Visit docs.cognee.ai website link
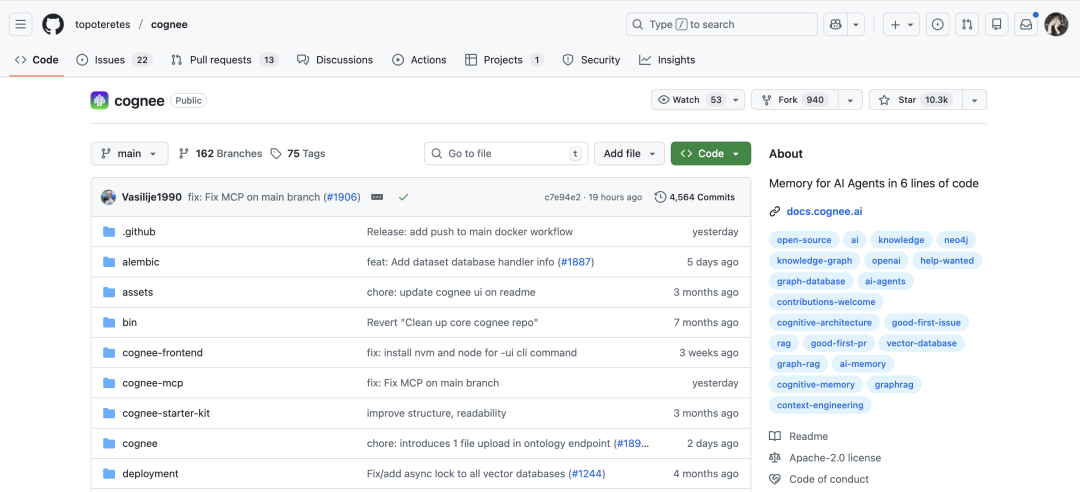This screenshot has height=492, width=1080. point(824,212)
